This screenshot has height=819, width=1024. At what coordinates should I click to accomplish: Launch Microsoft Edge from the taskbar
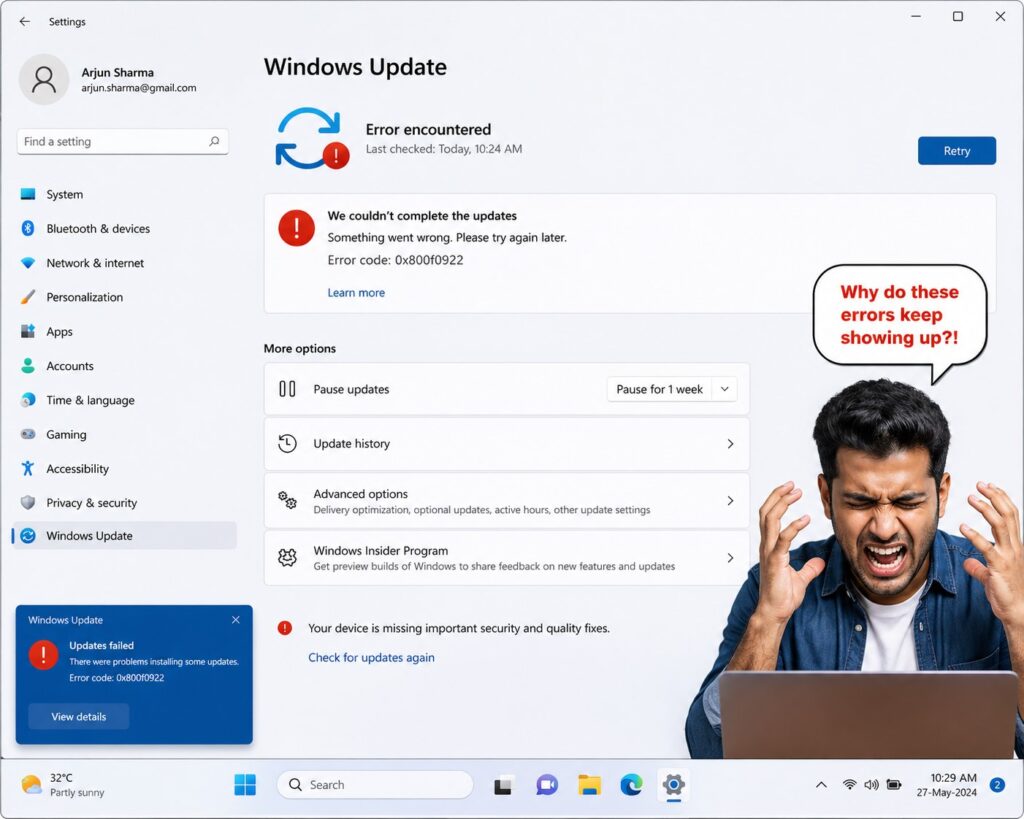[630, 785]
